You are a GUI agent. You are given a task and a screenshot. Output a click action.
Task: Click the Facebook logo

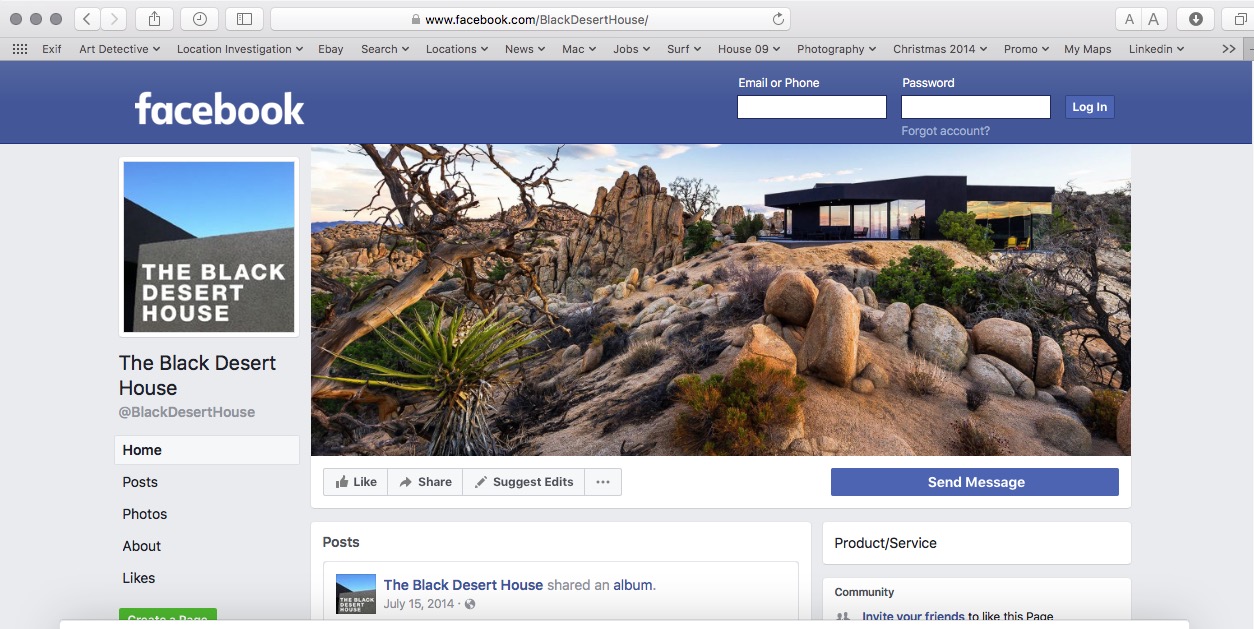tap(220, 108)
